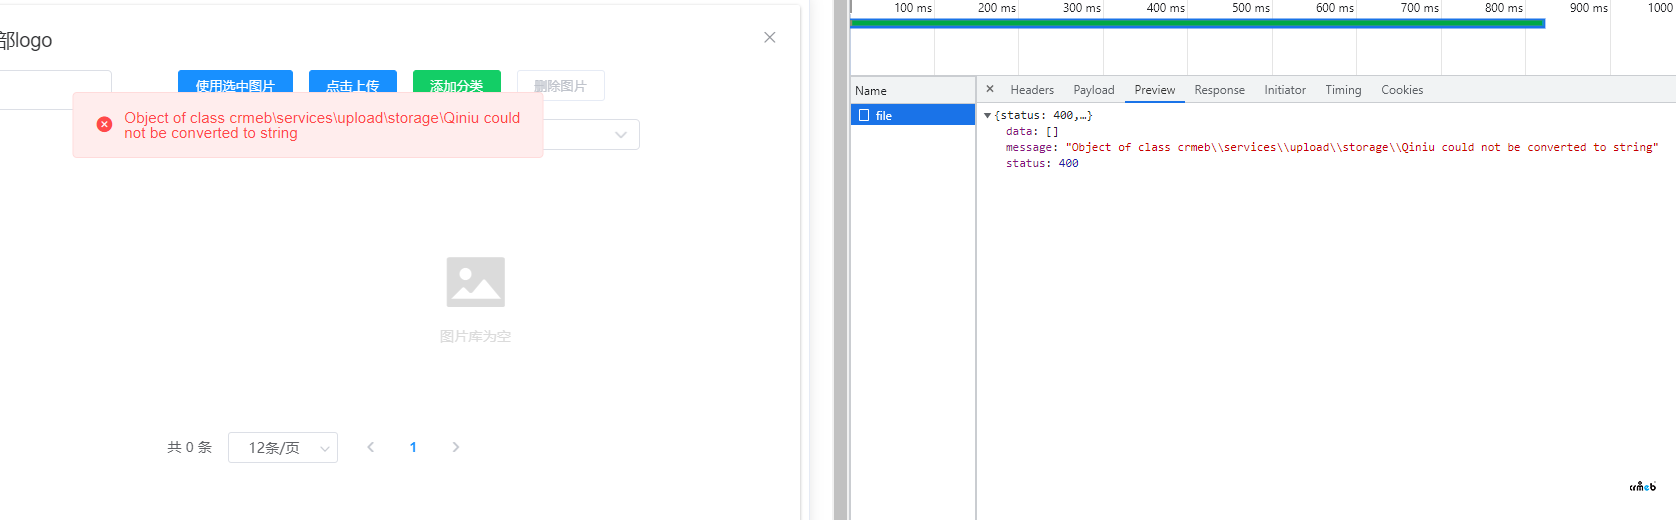Close the logo image dialog
The height and width of the screenshot is (520, 1676).
tap(769, 37)
